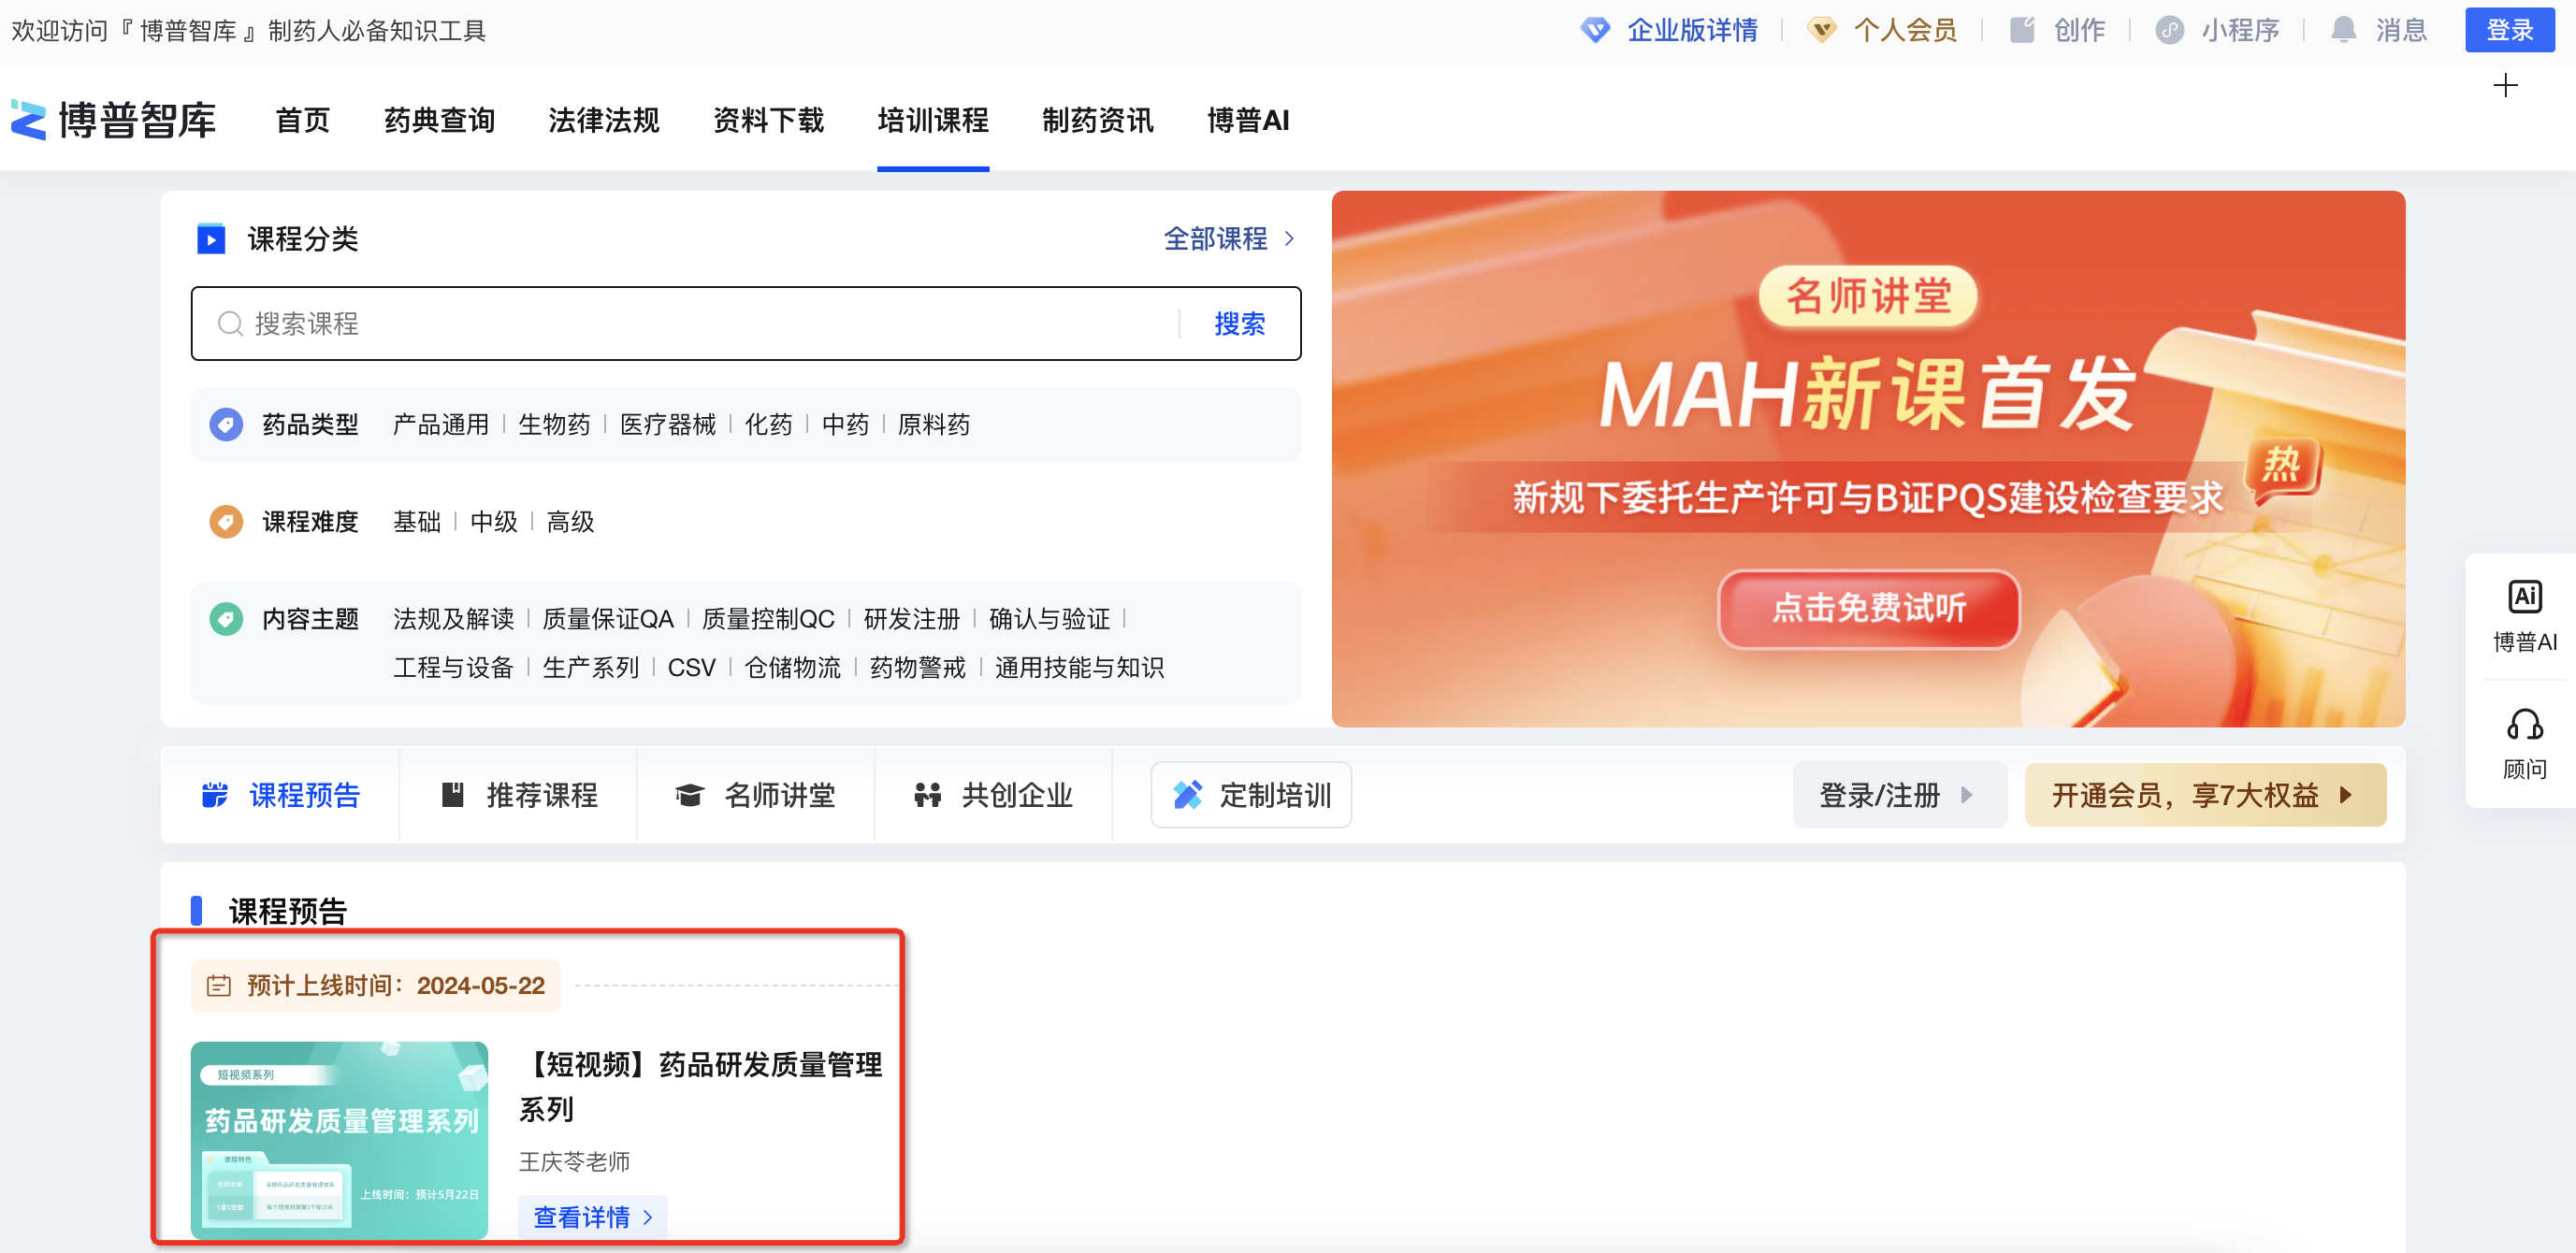Switch to 课程预告 tab
The image size is (2576, 1253).
[x=280, y=795]
